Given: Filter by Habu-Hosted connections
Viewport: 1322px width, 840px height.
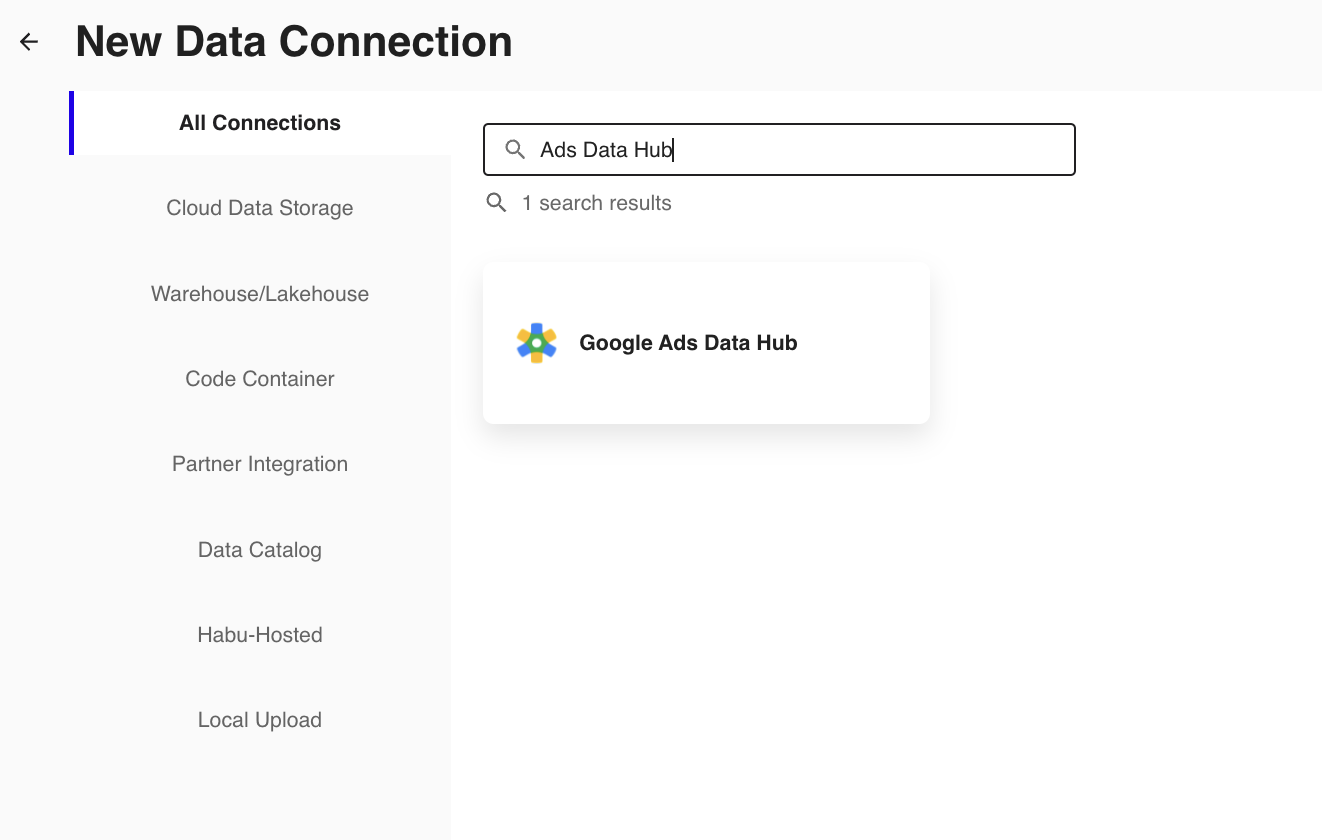Looking at the screenshot, I should (260, 635).
